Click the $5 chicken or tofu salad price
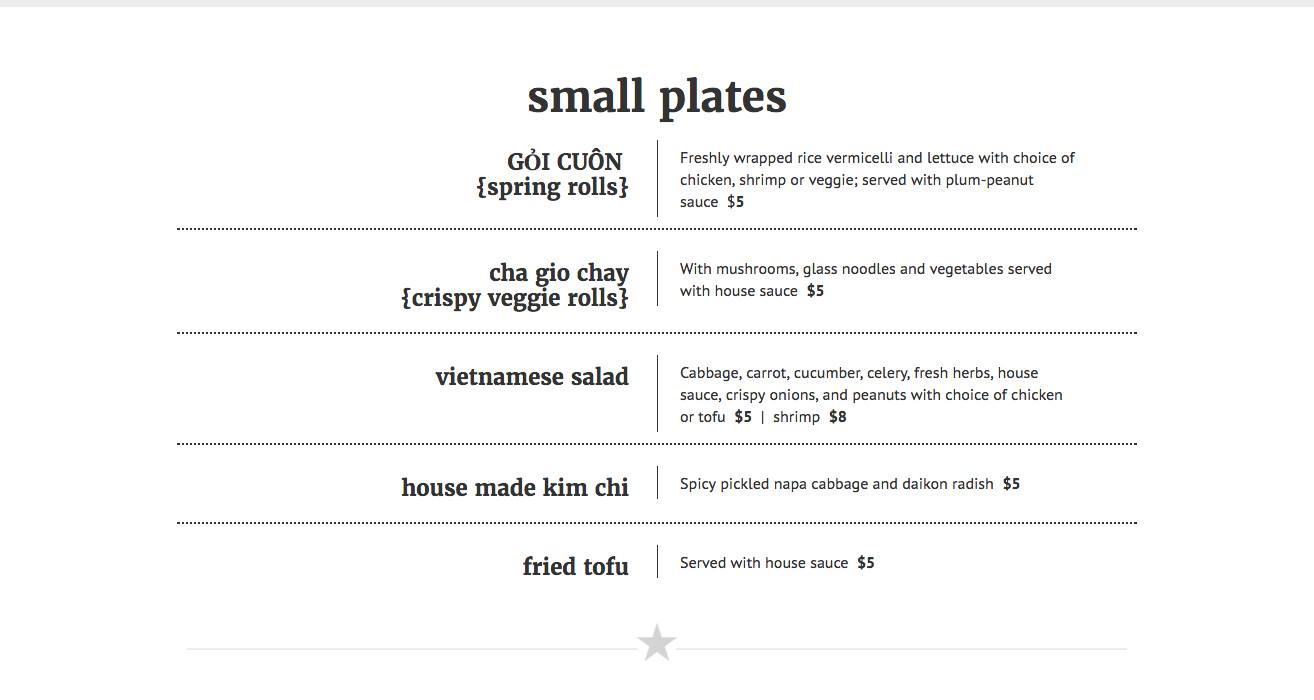This screenshot has width=1314, height=700. (743, 417)
